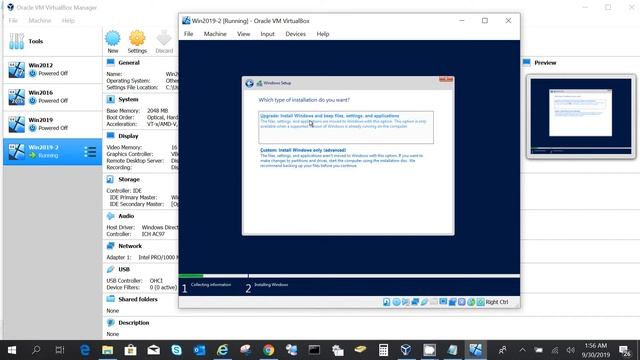The image size is (640, 360).
Task: Click the VM preview thumbnail
Action: (580, 116)
